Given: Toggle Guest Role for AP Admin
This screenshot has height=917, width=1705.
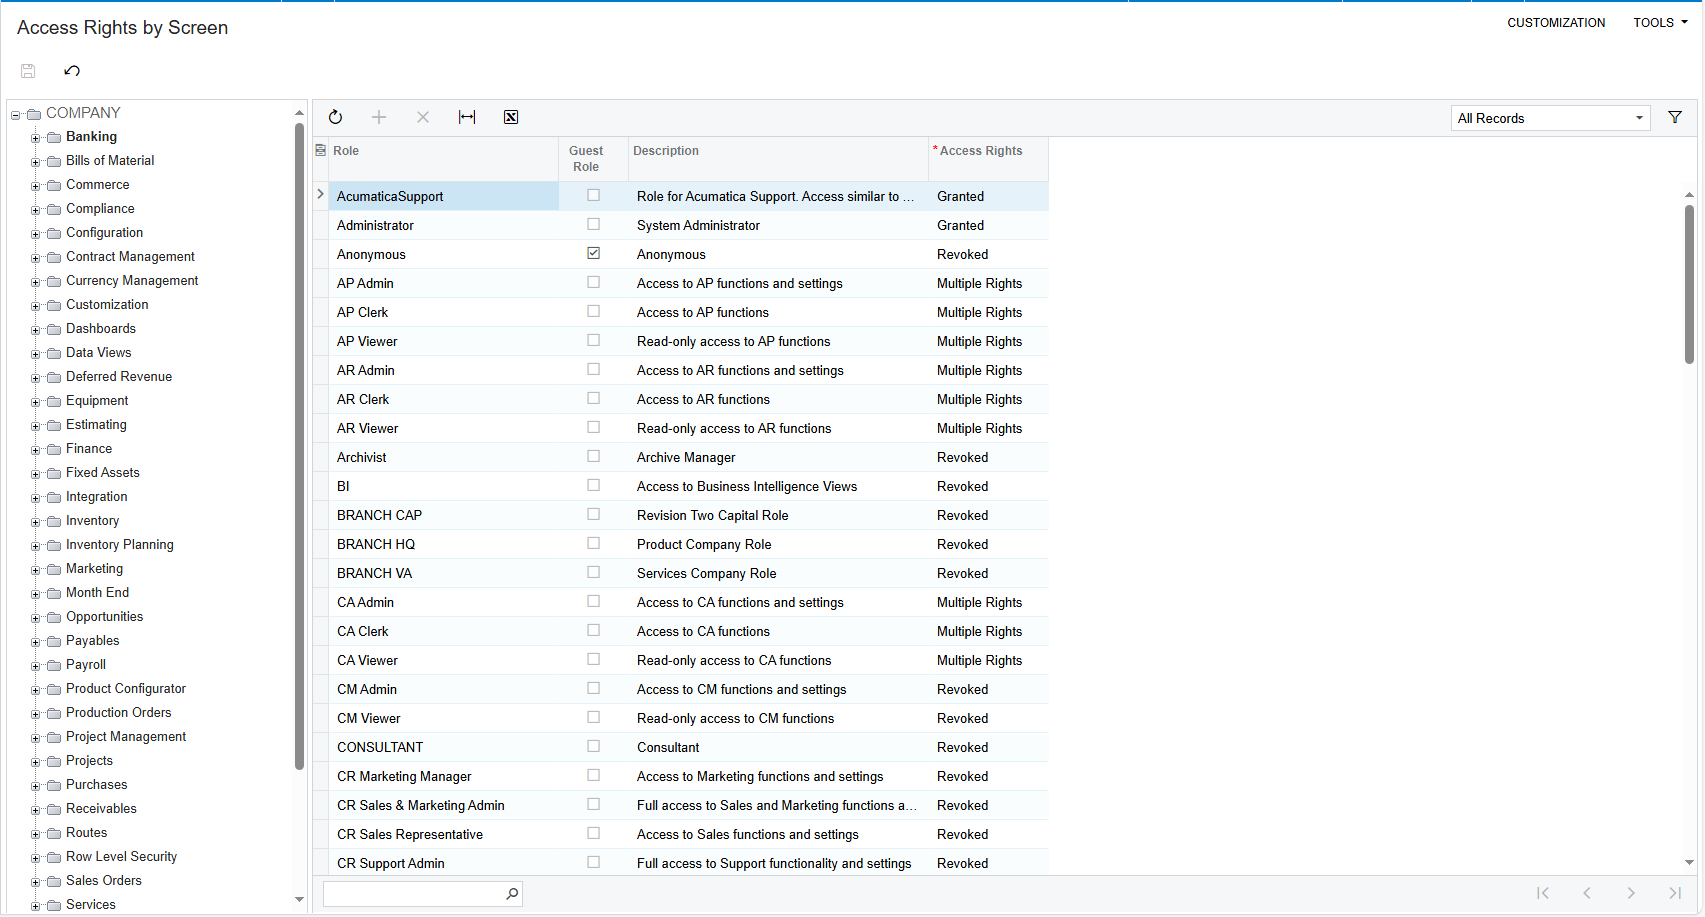Looking at the screenshot, I should (x=594, y=282).
